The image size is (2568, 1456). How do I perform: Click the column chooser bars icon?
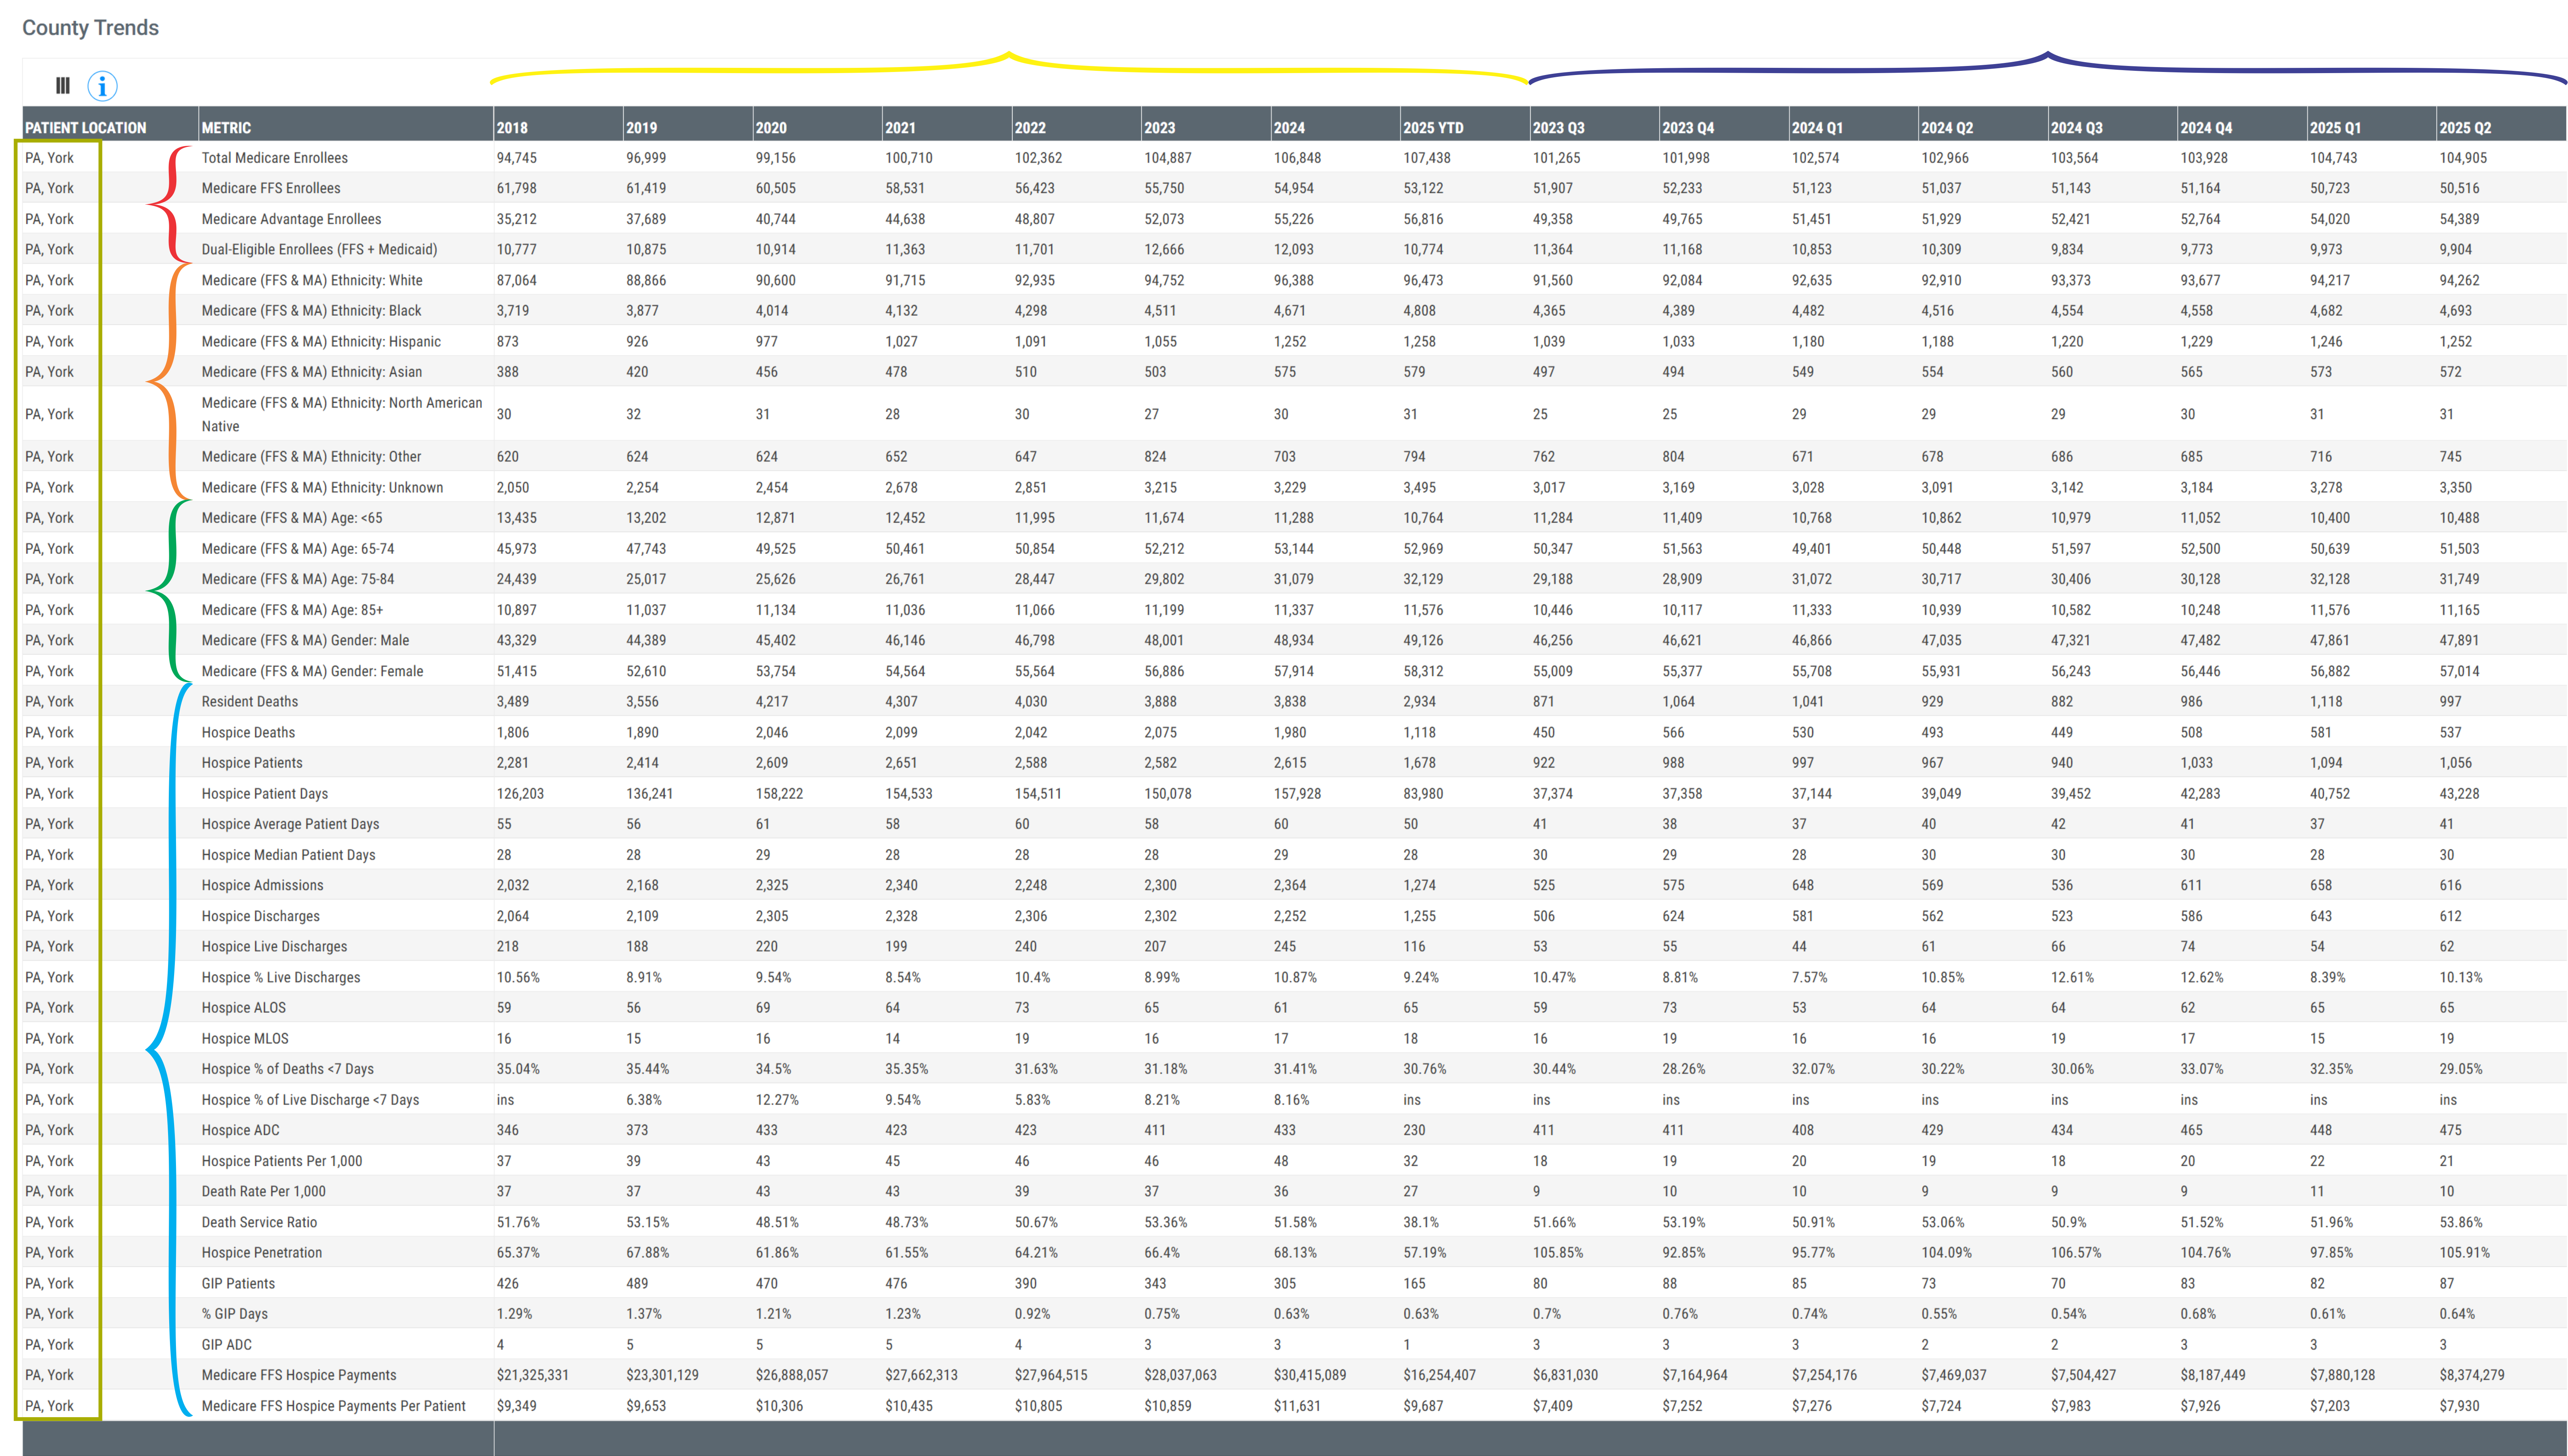[63, 86]
